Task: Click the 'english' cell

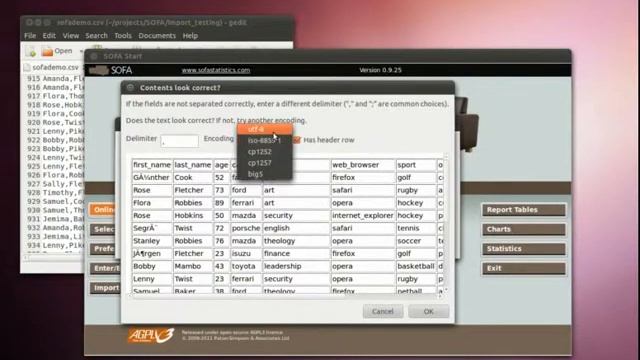Action: pos(296,228)
